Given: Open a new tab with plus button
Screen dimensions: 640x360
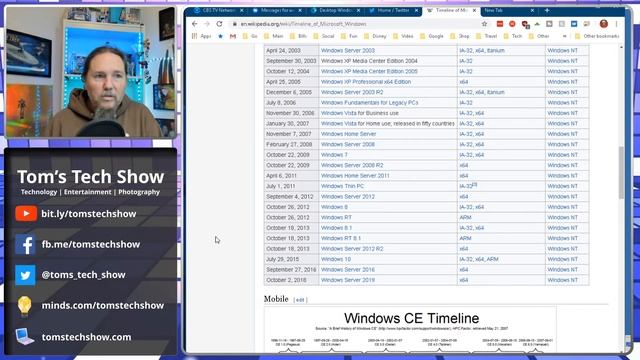Looking at the screenshot, I should tap(547, 10).
